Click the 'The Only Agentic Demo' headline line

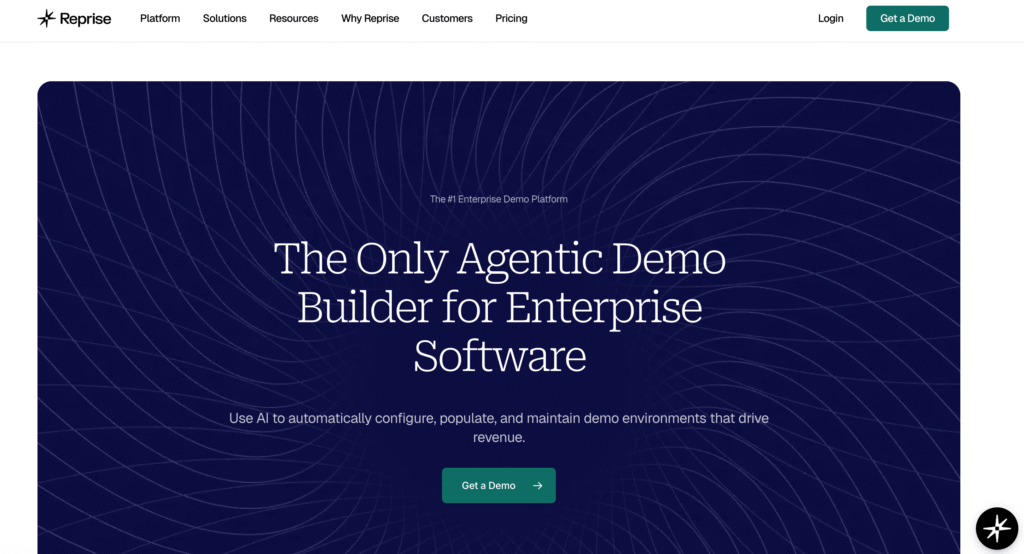[499, 259]
